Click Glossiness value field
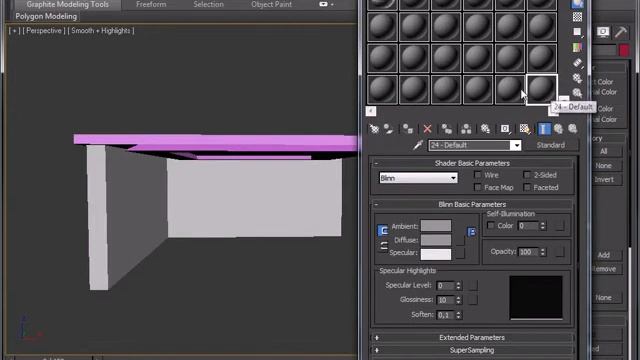 click(x=445, y=300)
